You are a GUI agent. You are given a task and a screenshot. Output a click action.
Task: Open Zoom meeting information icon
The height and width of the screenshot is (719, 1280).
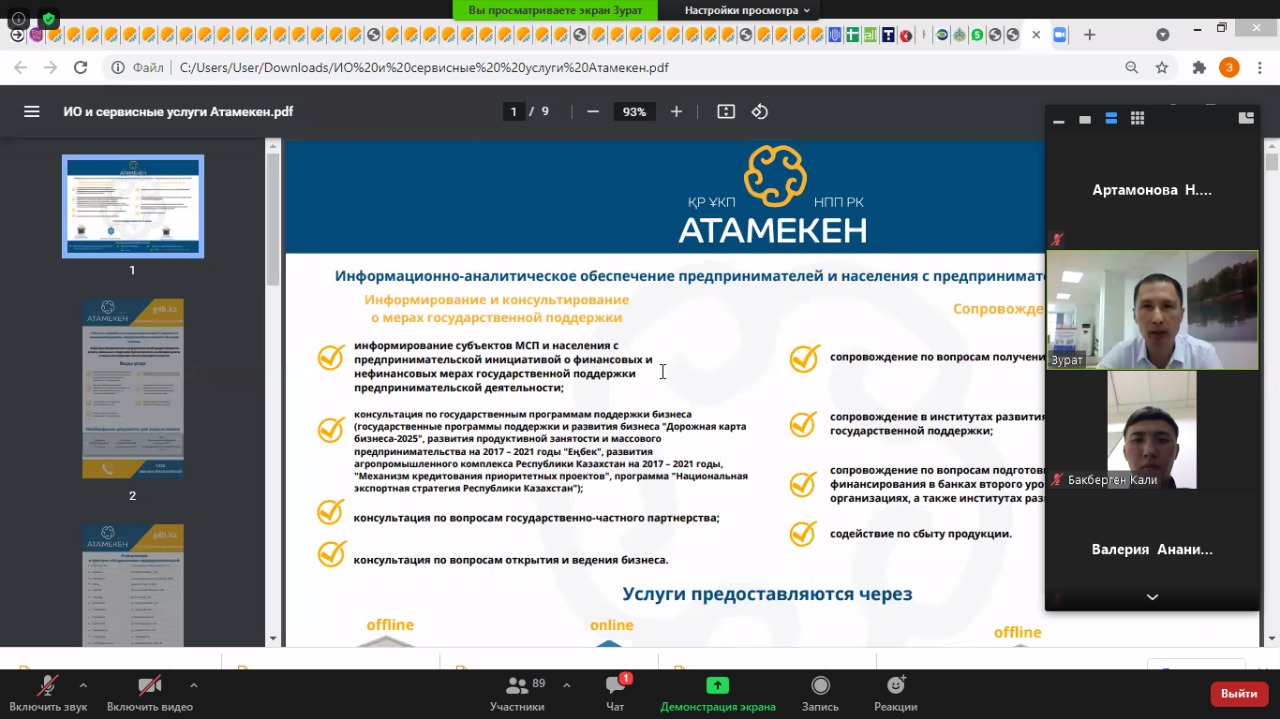pyautogui.click(x=18, y=18)
